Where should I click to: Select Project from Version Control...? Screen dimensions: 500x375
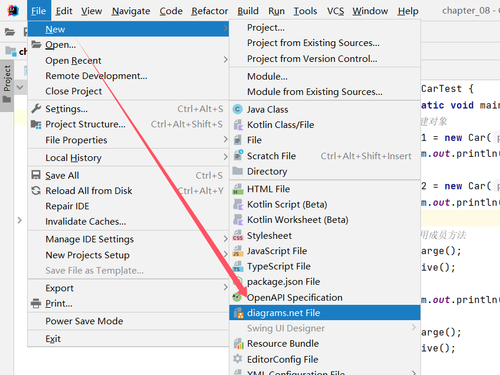325,59
